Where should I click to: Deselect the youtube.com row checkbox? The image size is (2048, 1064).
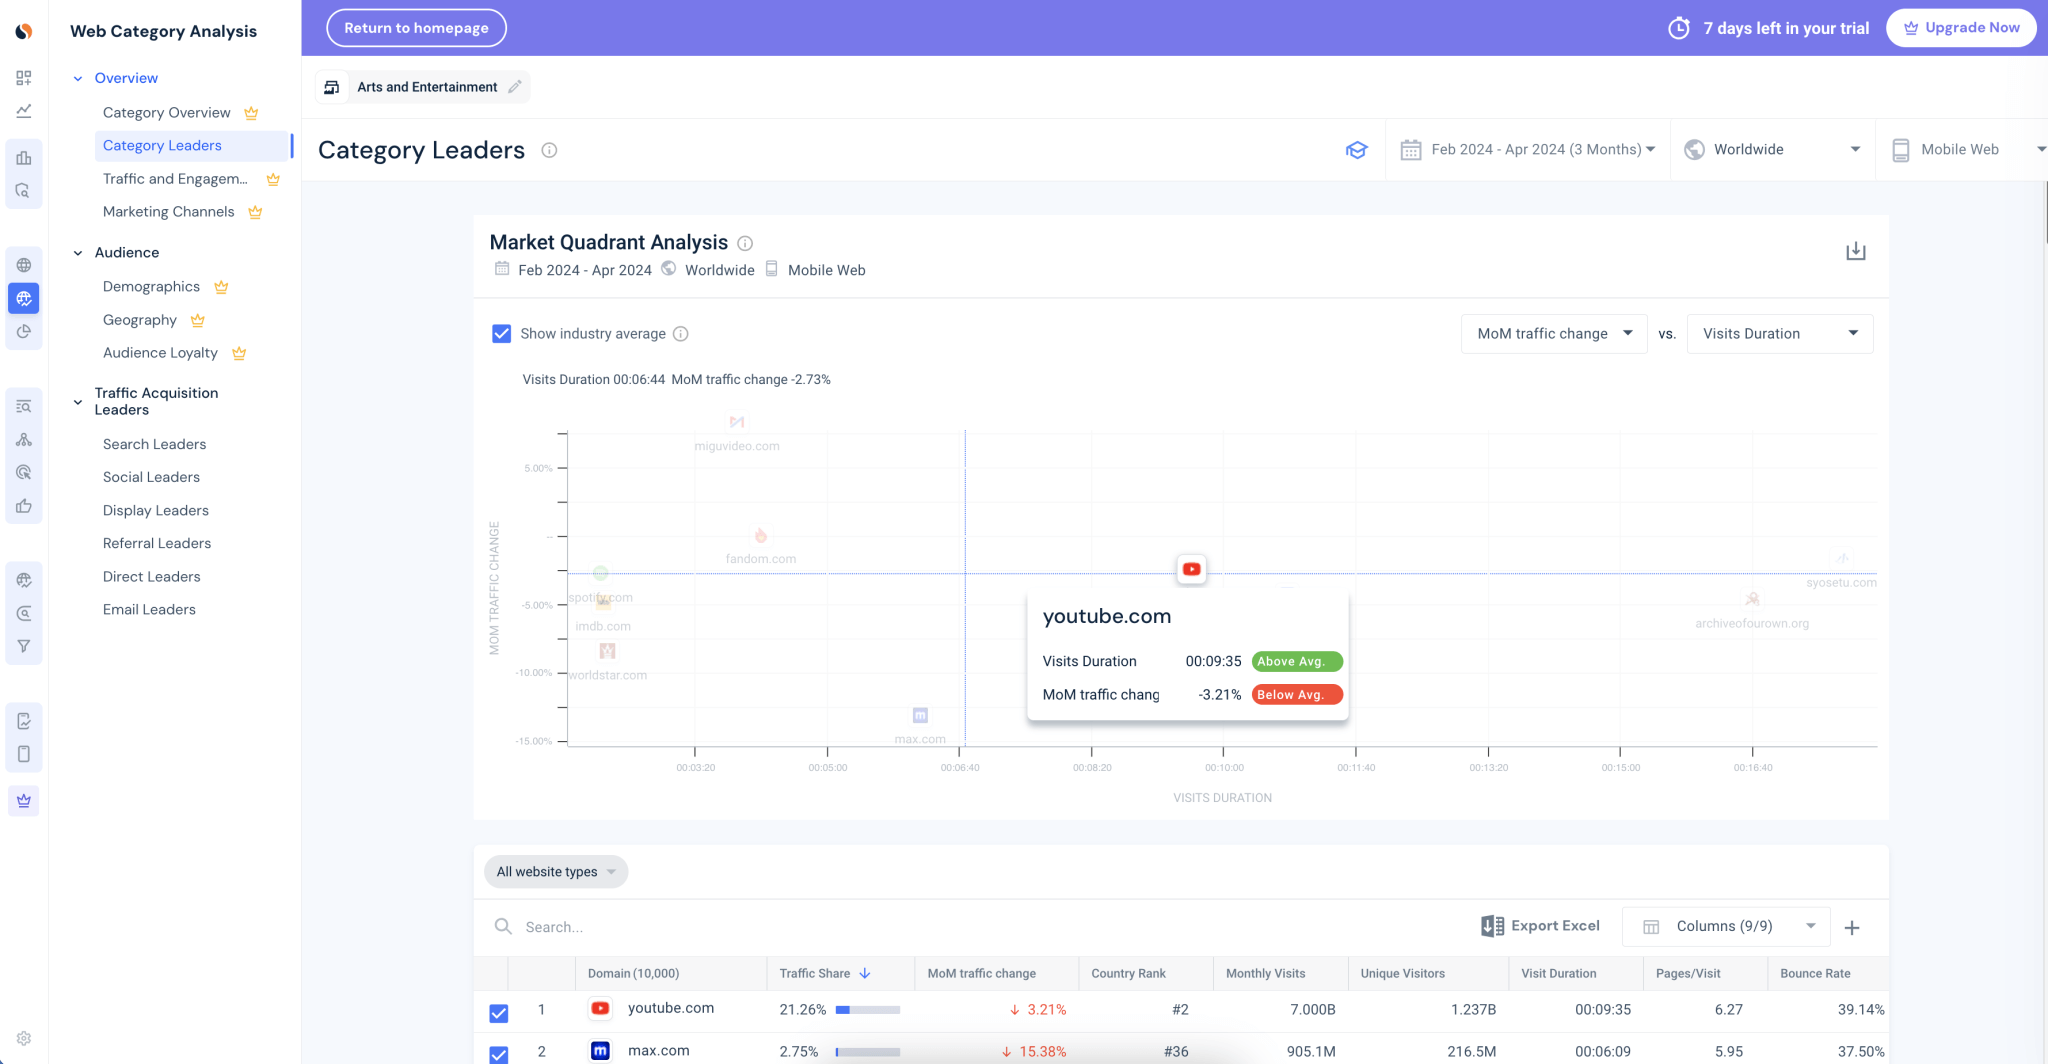[x=498, y=1013]
